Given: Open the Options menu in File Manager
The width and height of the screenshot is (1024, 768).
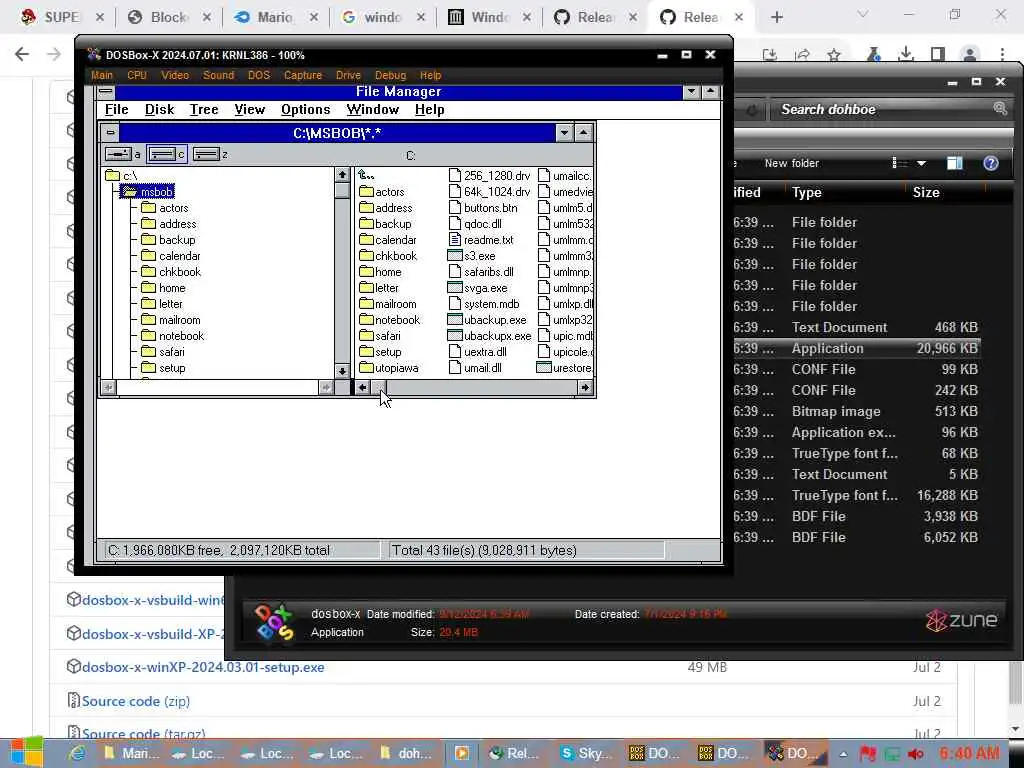Looking at the screenshot, I should pyautogui.click(x=306, y=109).
